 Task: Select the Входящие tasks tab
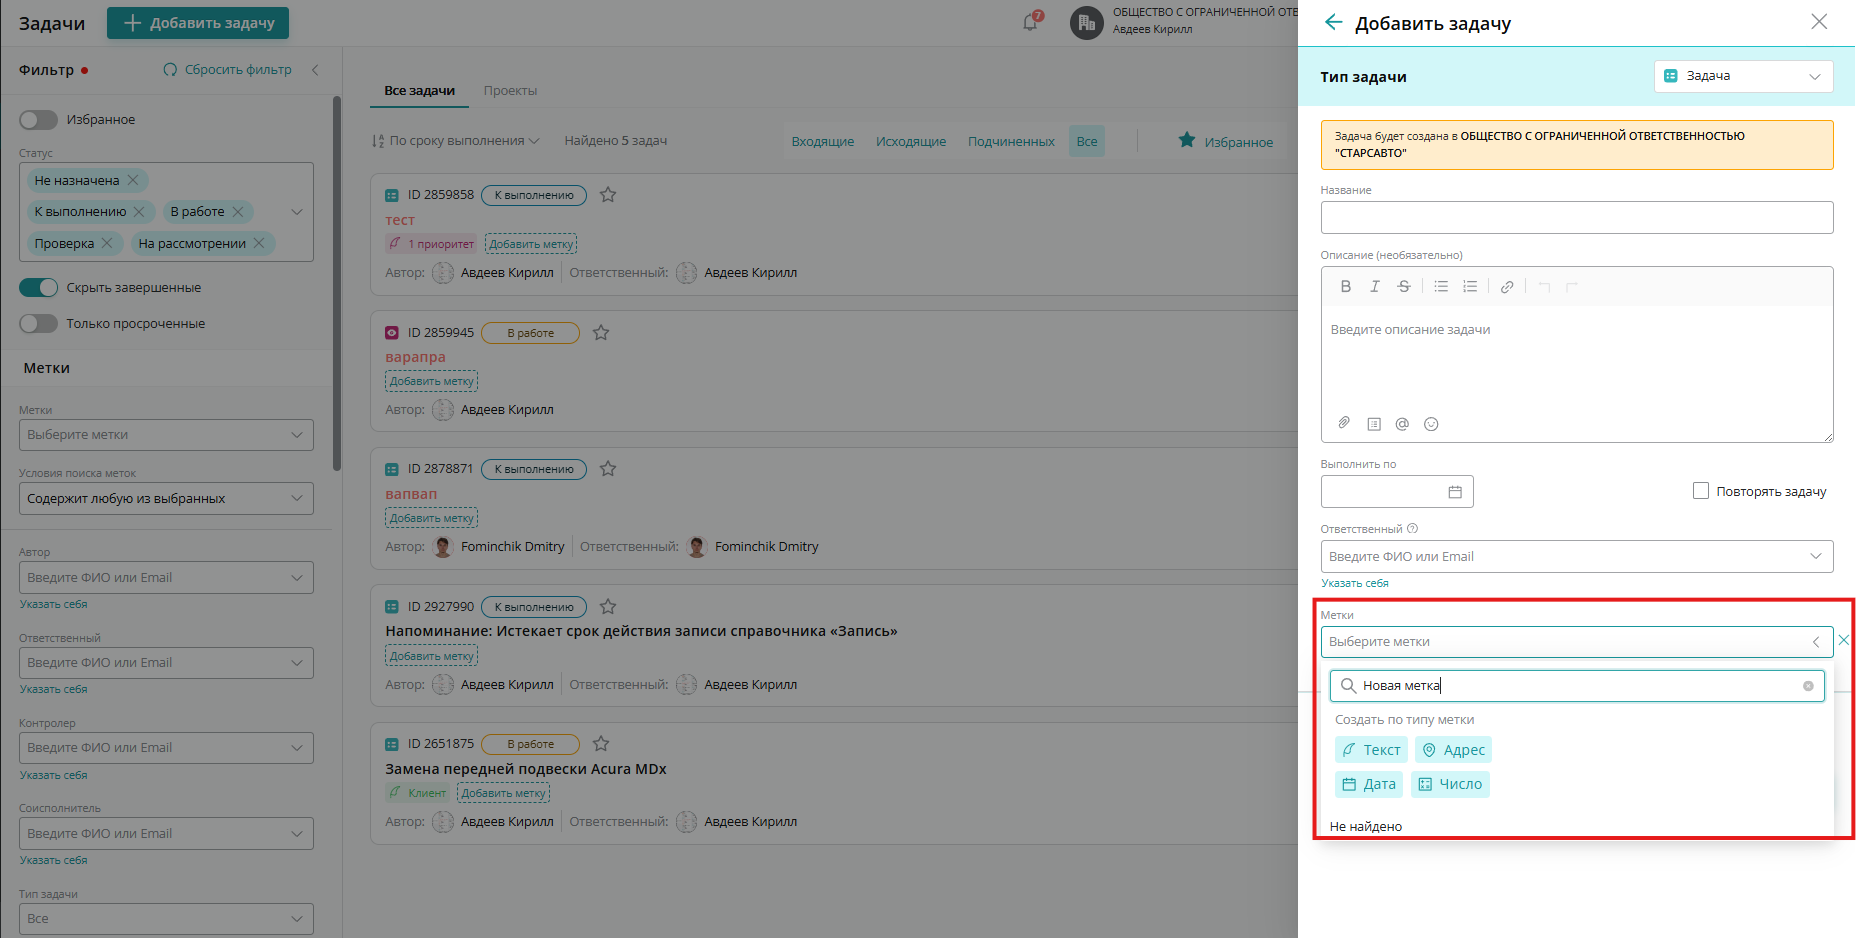click(822, 142)
